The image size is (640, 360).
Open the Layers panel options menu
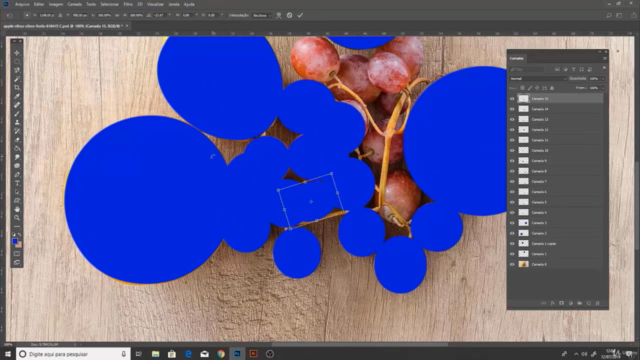[x=604, y=58]
